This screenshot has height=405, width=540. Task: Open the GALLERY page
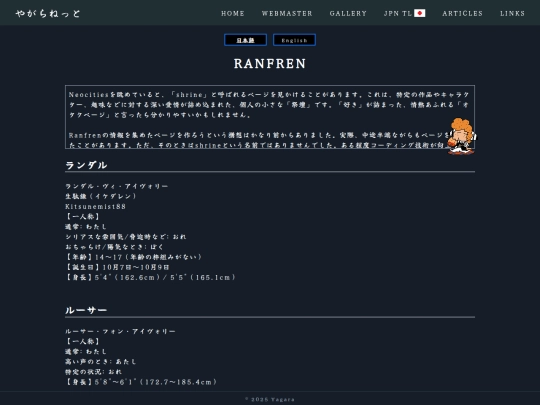click(348, 13)
